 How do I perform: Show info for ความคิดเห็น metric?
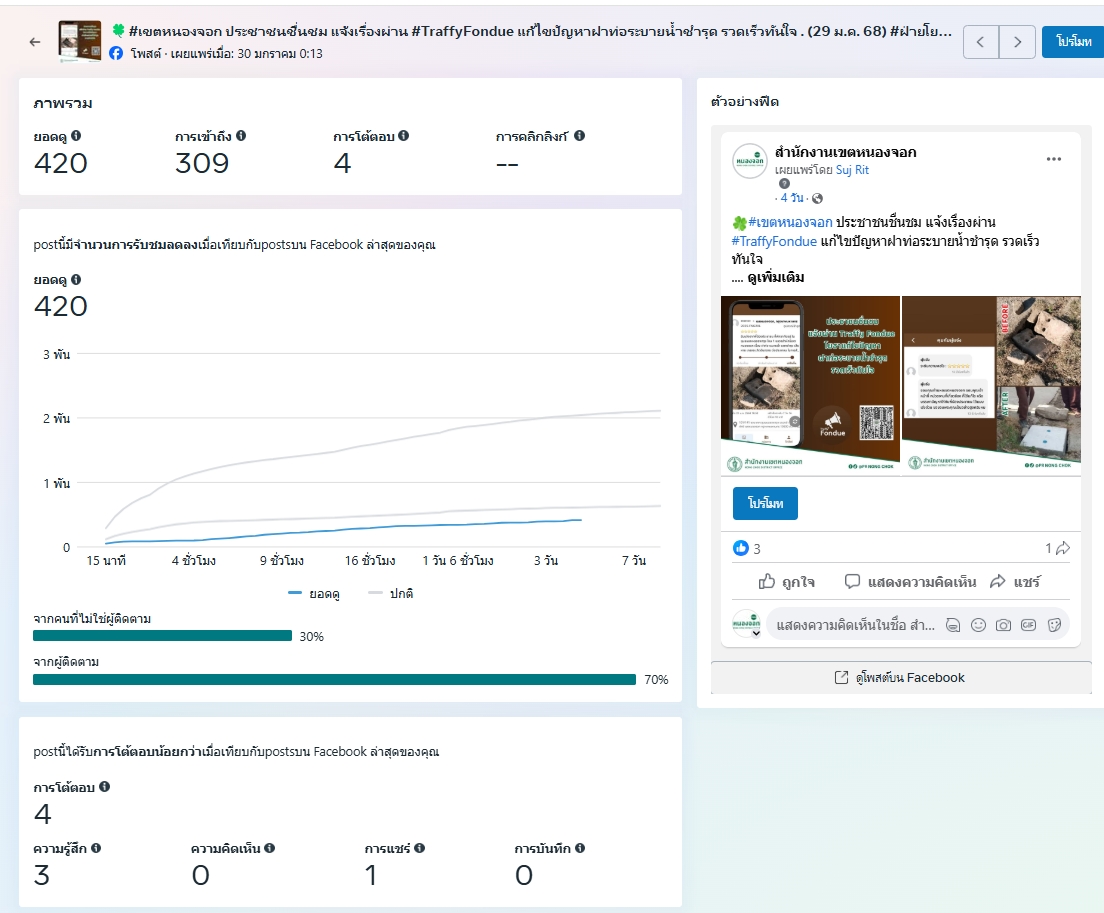coord(270,848)
